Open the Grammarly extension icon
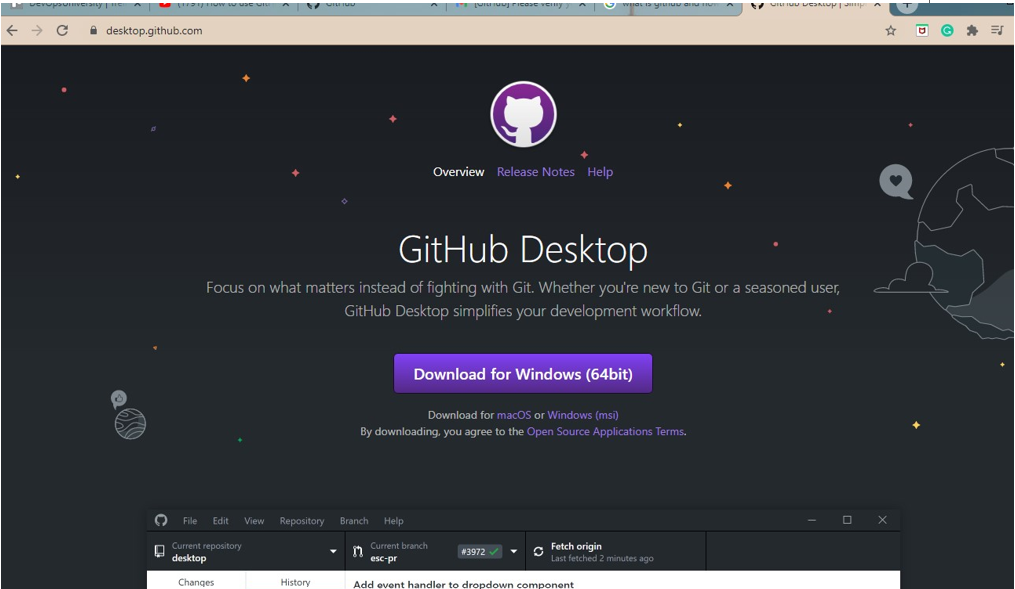Image resolution: width=1015 pixels, height=589 pixels. tap(947, 31)
